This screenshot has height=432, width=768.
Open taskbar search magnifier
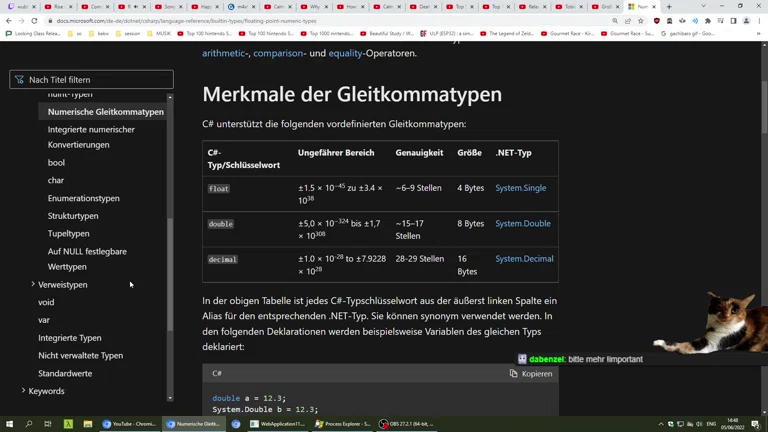tap(28, 424)
